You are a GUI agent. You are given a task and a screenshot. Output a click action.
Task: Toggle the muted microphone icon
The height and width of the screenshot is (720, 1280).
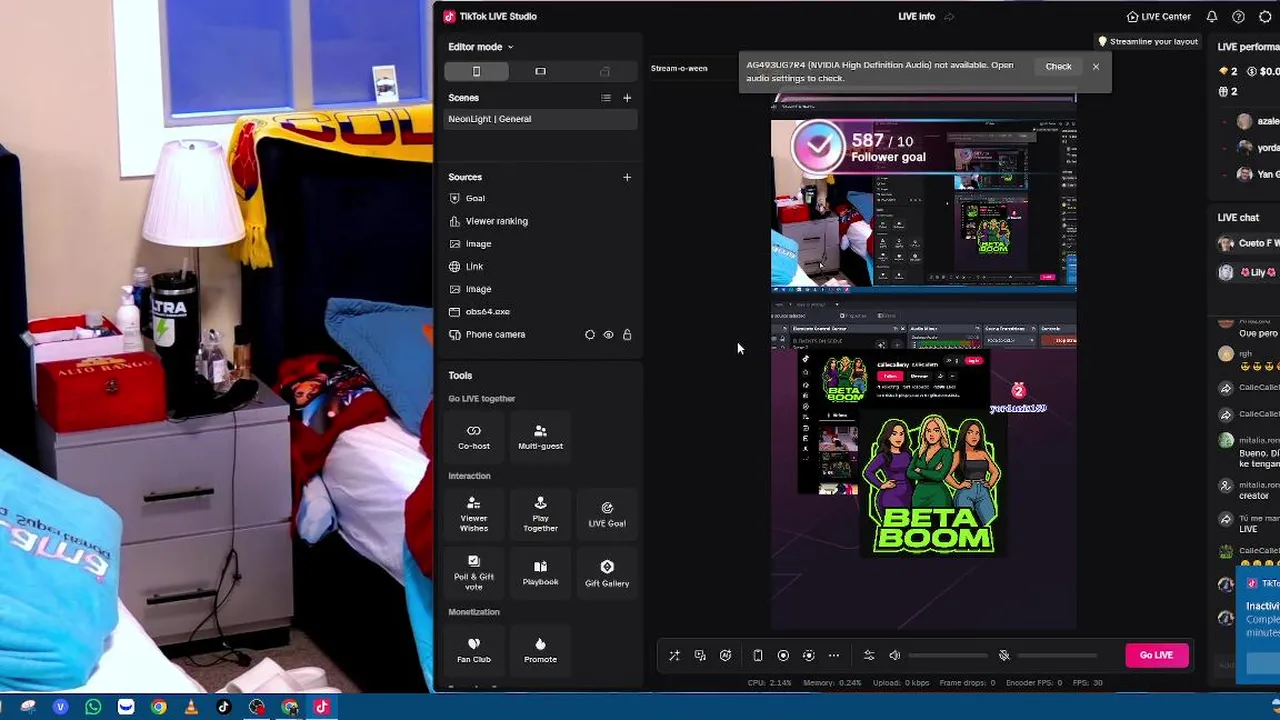coord(1004,656)
